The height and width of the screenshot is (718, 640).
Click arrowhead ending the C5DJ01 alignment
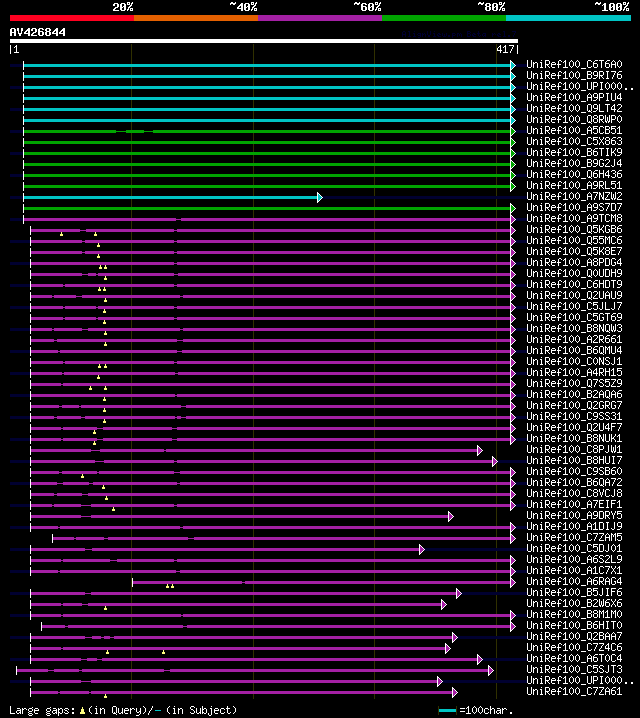(422, 549)
